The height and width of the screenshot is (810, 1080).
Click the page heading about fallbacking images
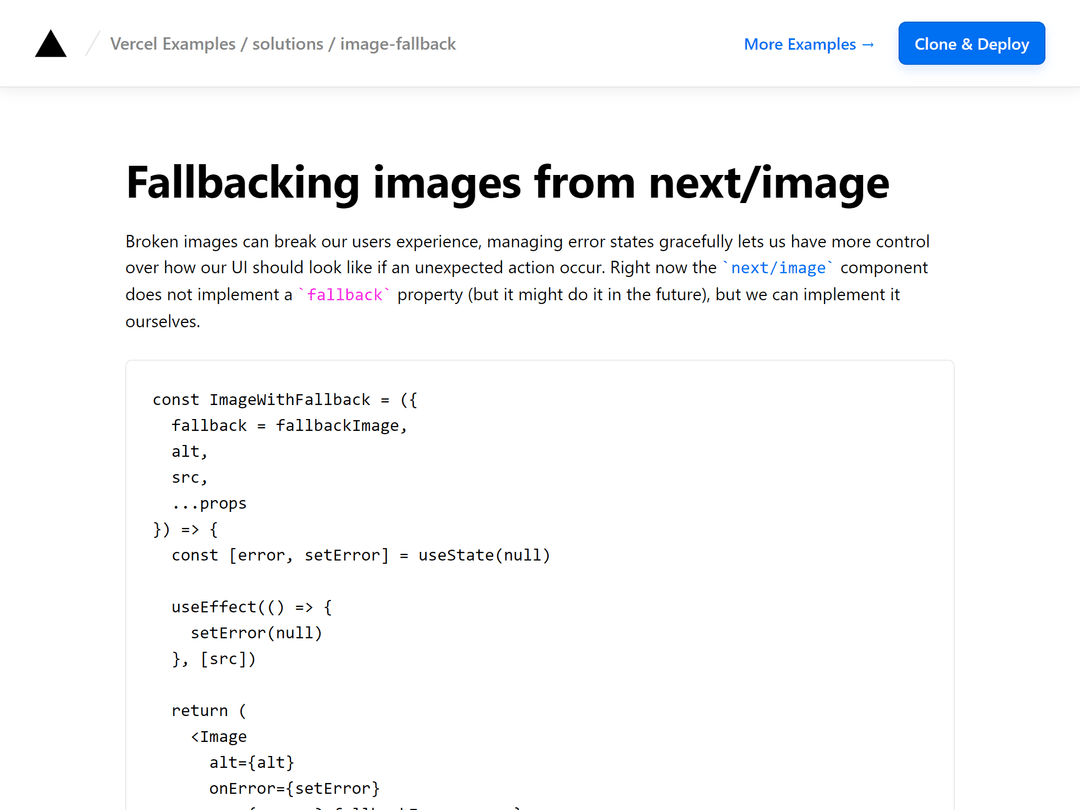click(507, 183)
